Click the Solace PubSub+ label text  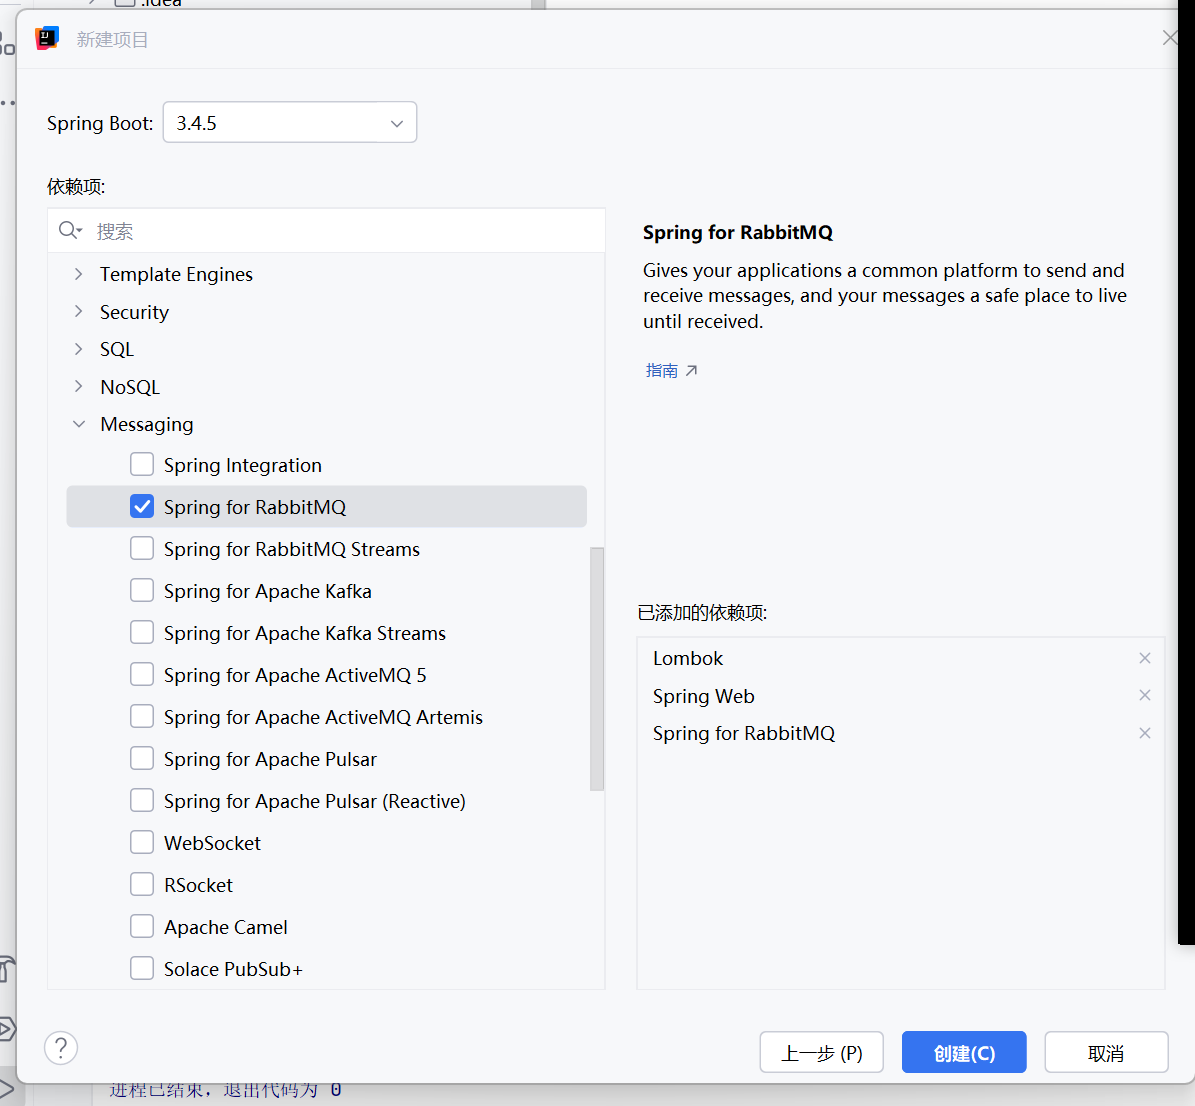point(233,969)
